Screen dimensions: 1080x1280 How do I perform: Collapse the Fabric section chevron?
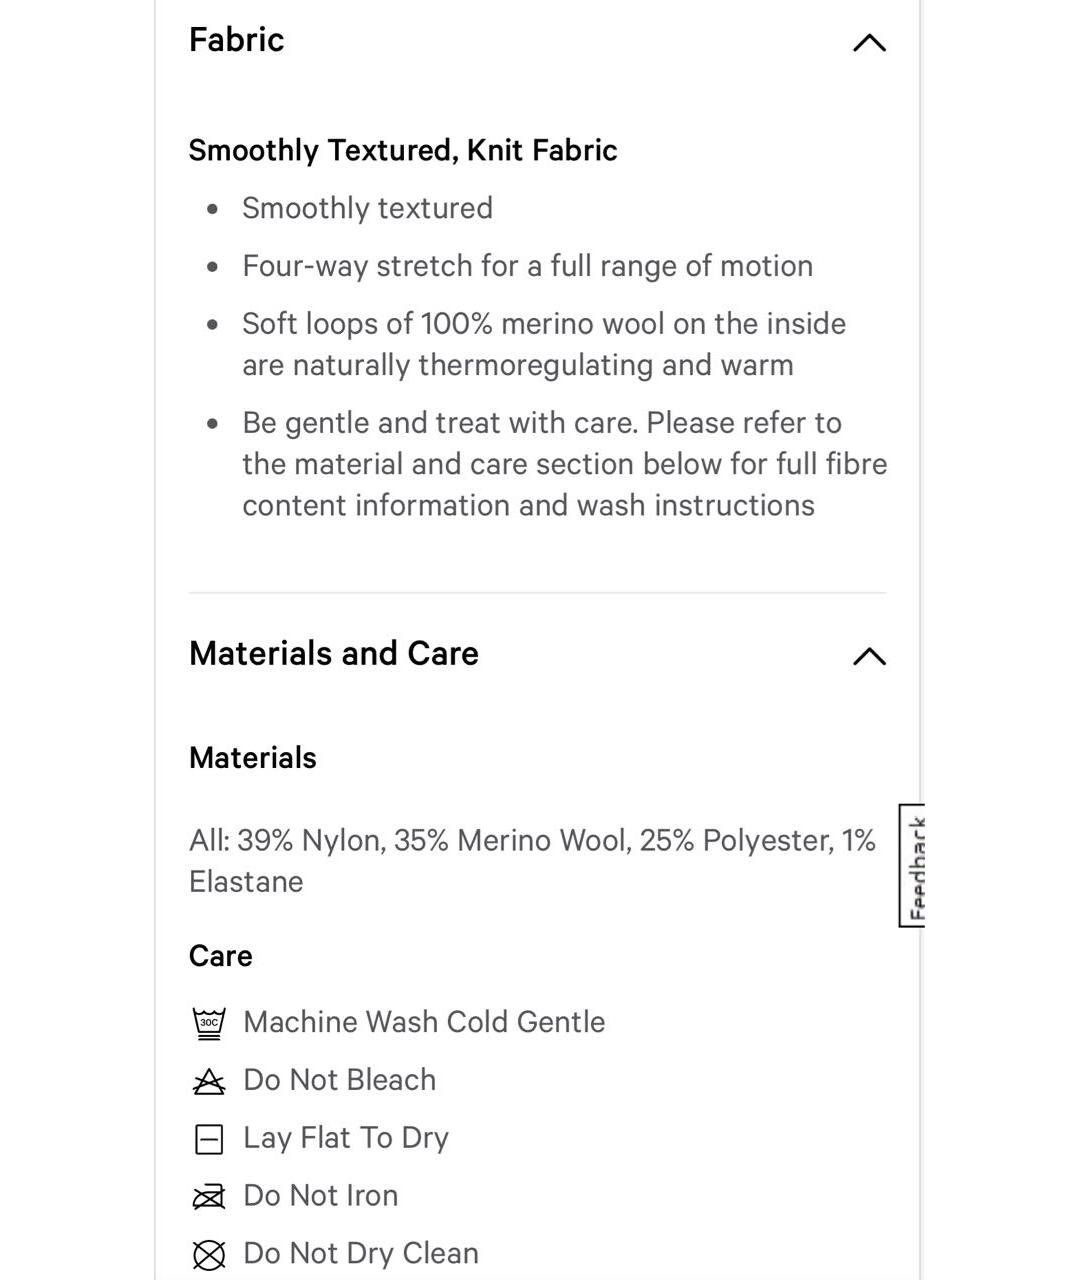pyautogui.click(x=869, y=42)
